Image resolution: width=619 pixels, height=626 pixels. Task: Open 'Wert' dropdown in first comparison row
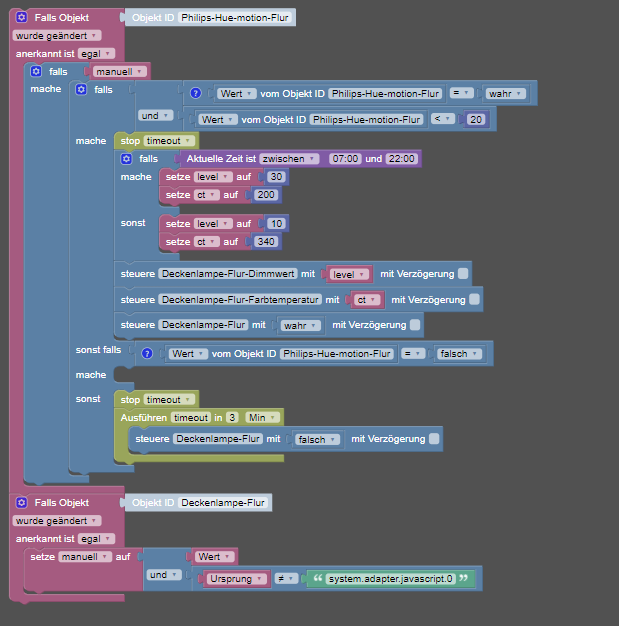point(236,93)
